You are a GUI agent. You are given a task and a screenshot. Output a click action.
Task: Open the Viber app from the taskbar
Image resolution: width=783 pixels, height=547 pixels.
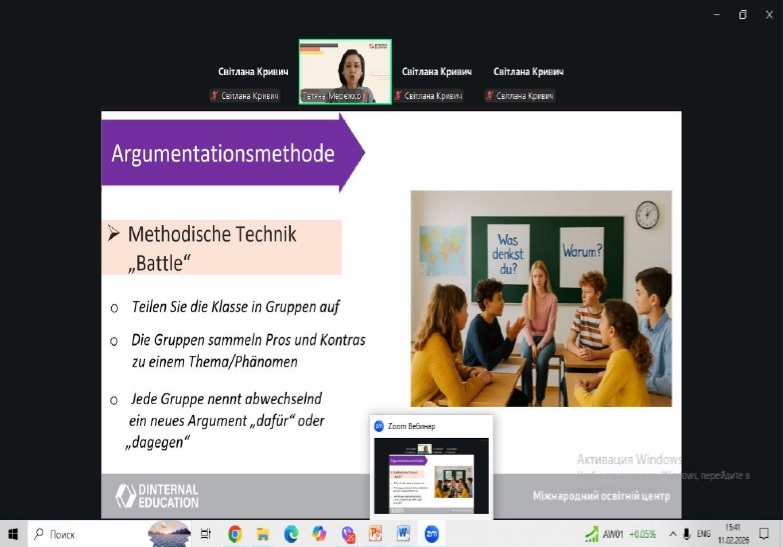coord(348,534)
